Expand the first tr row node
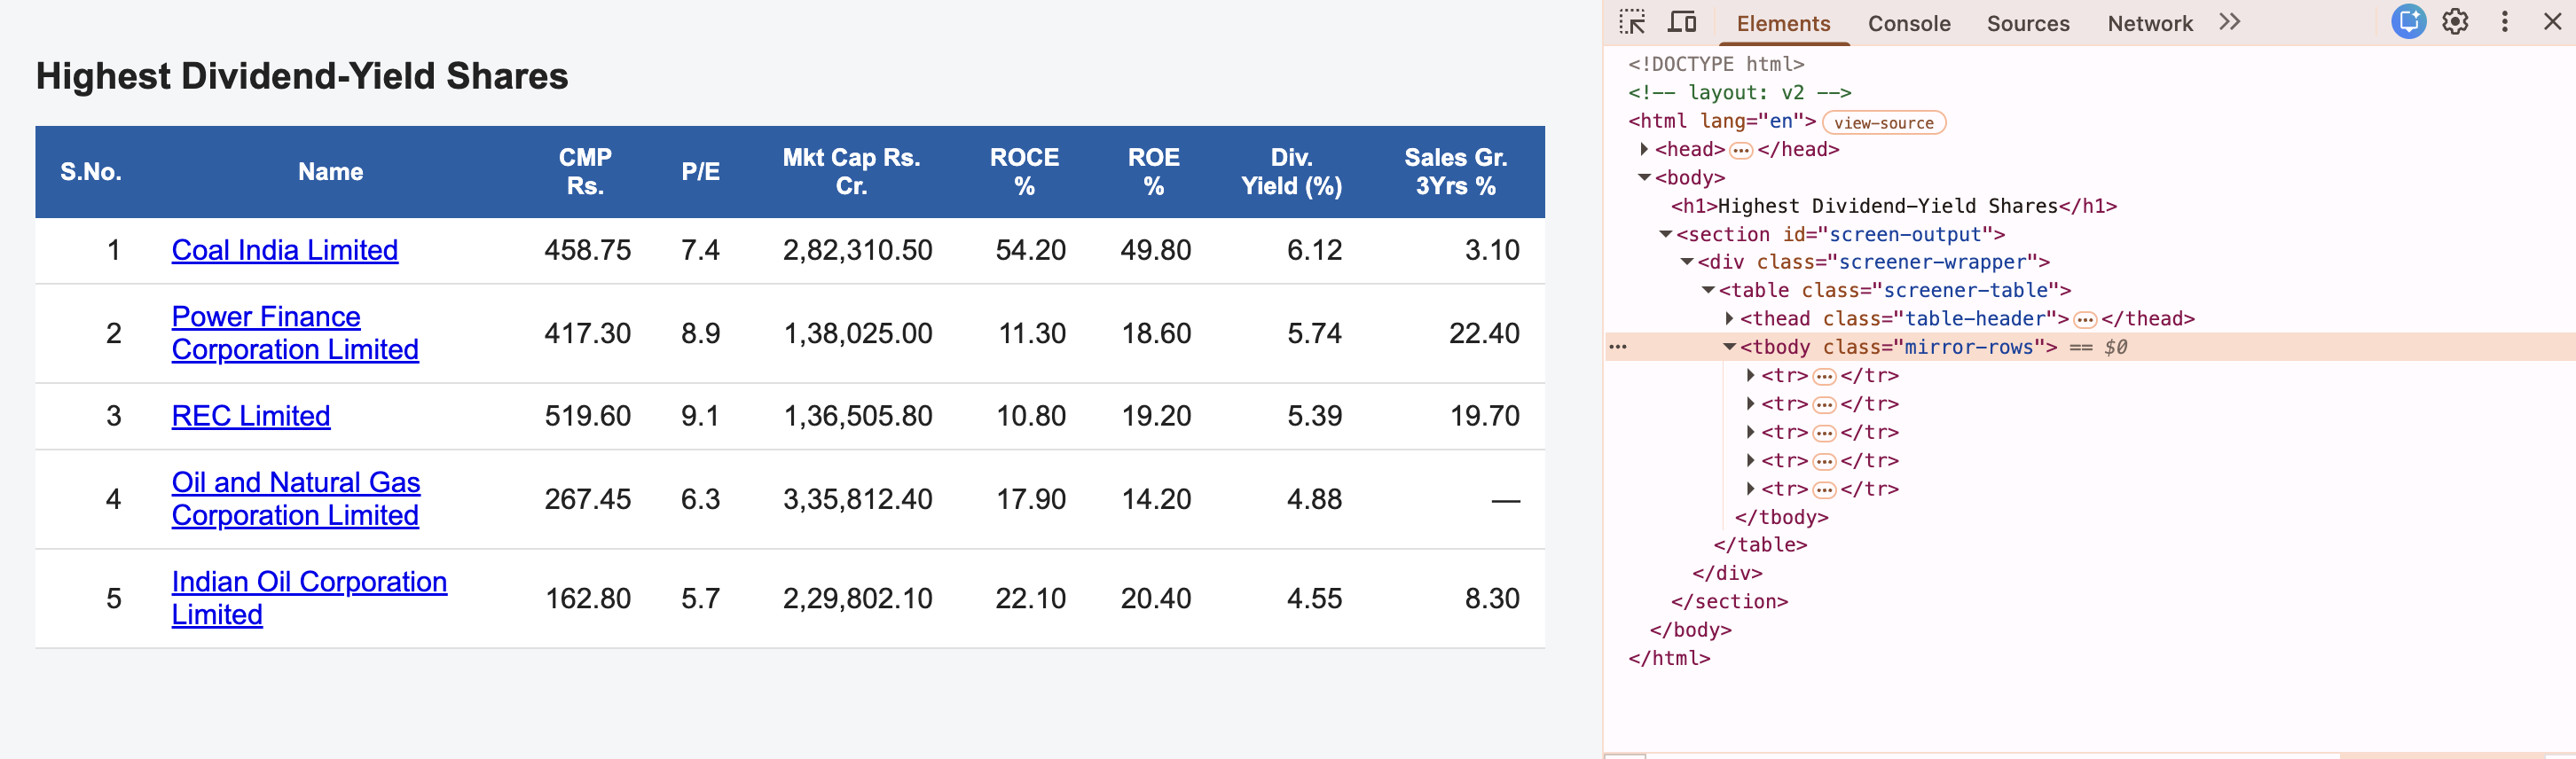Viewport: 2576px width, 759px height. [1750, 375]
